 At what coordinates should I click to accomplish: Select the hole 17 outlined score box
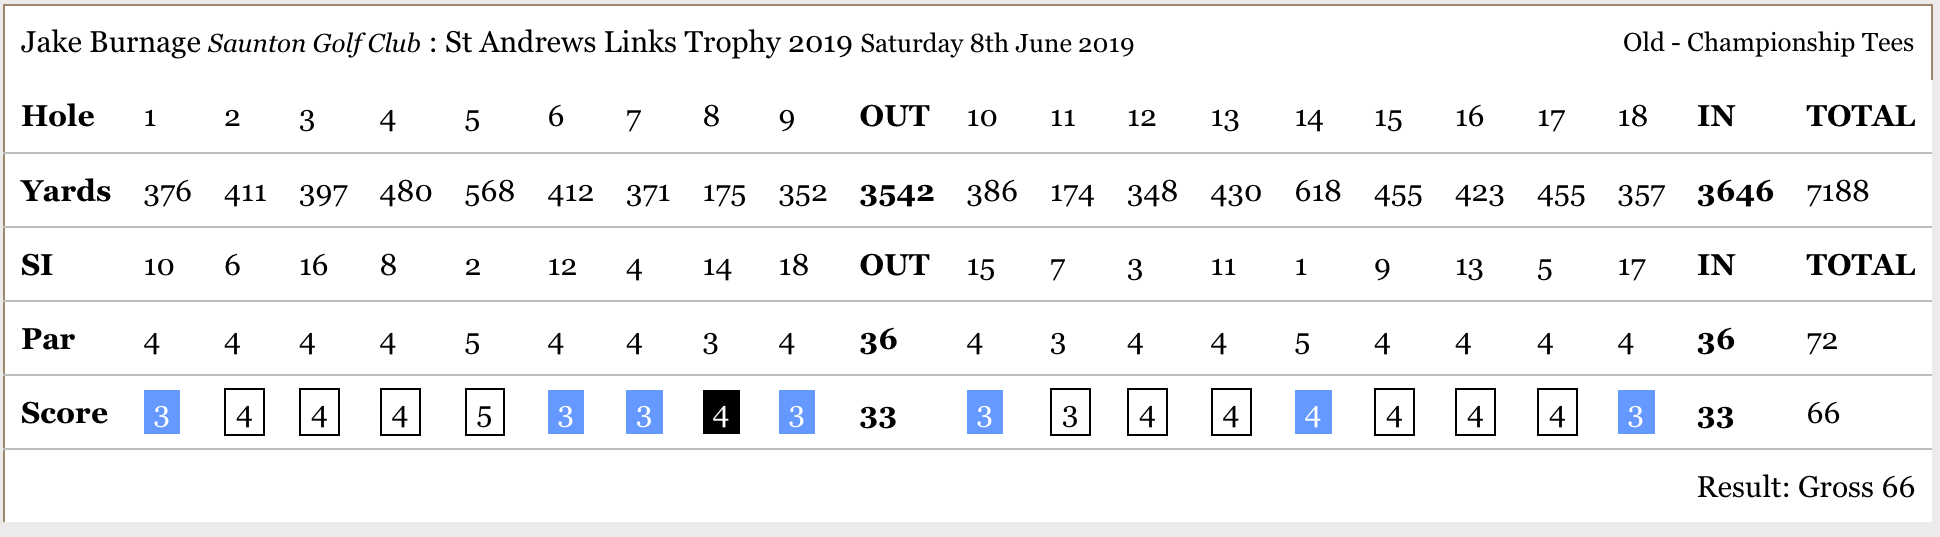pyautogui.click(x=1556, y=413)
